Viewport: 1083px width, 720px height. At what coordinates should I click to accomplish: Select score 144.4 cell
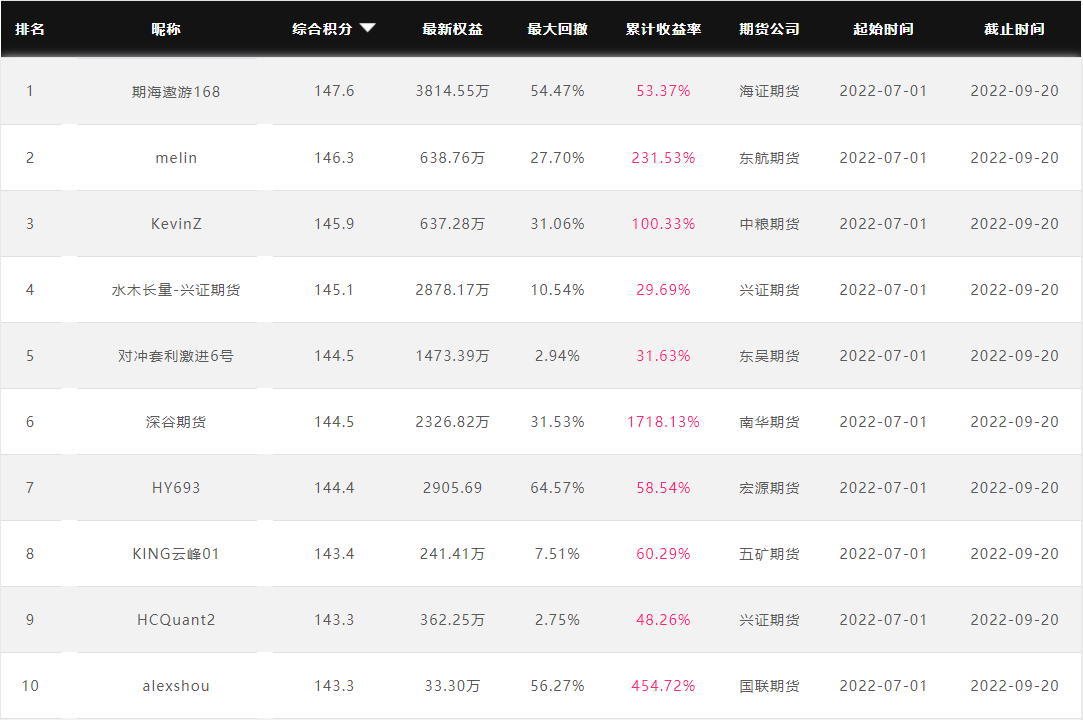pos(334,488)
